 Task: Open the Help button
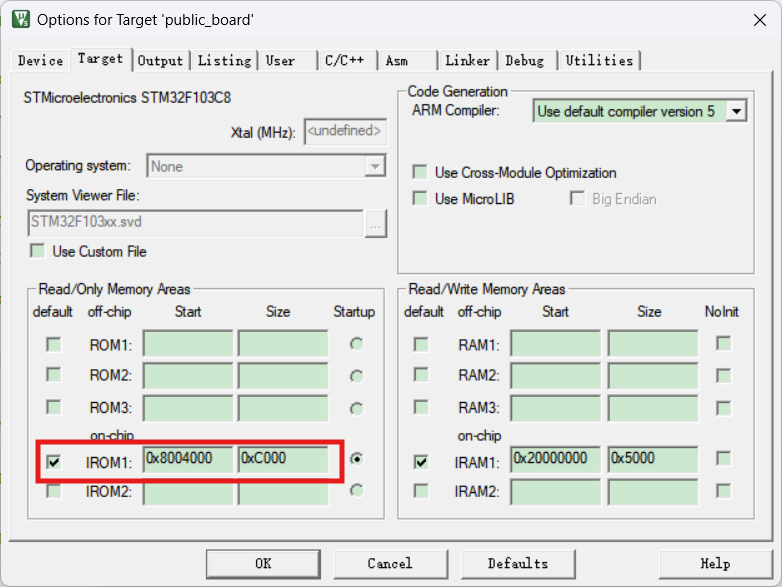click(716, 564)
